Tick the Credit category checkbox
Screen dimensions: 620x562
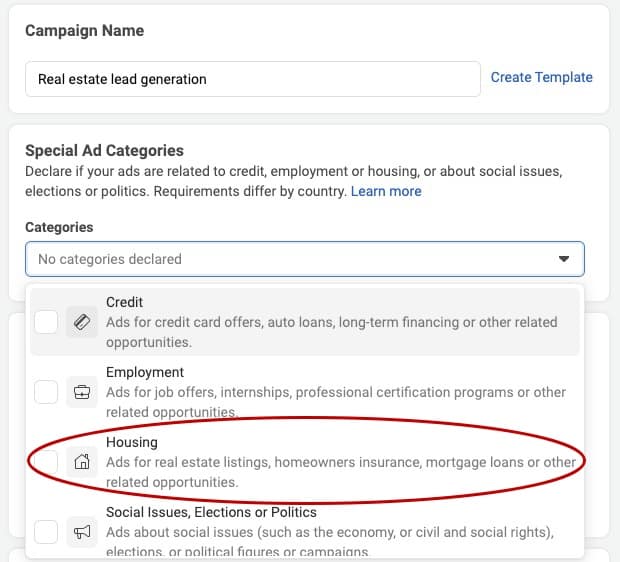click(46, 322)
